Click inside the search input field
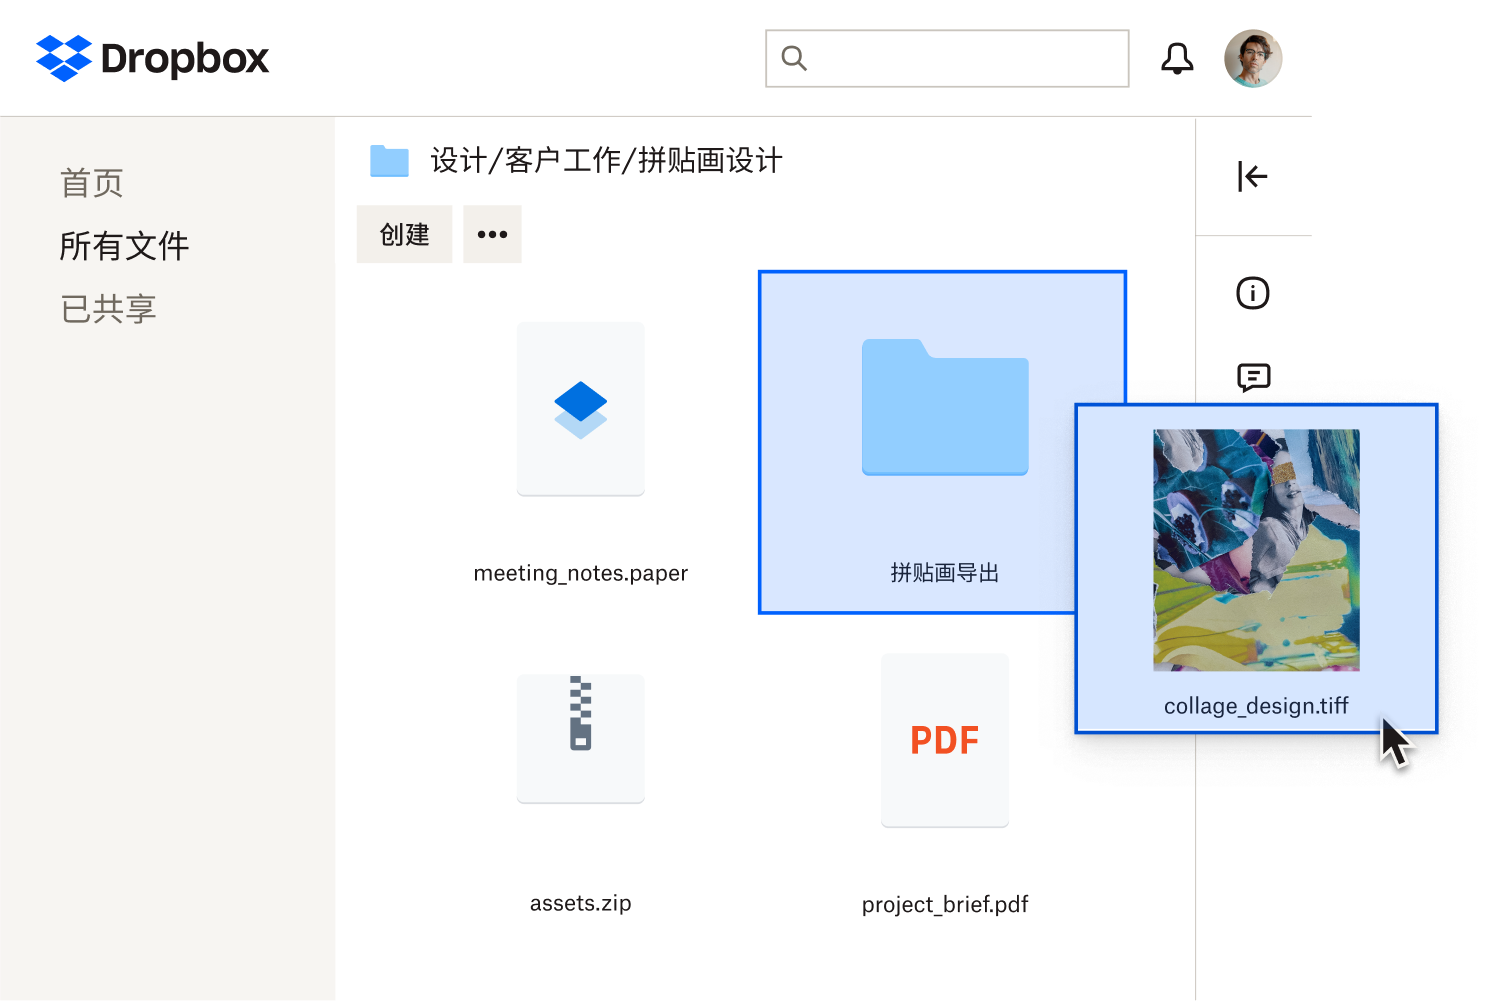Screen dimensions: 1497x1001 tap(946, 58)
